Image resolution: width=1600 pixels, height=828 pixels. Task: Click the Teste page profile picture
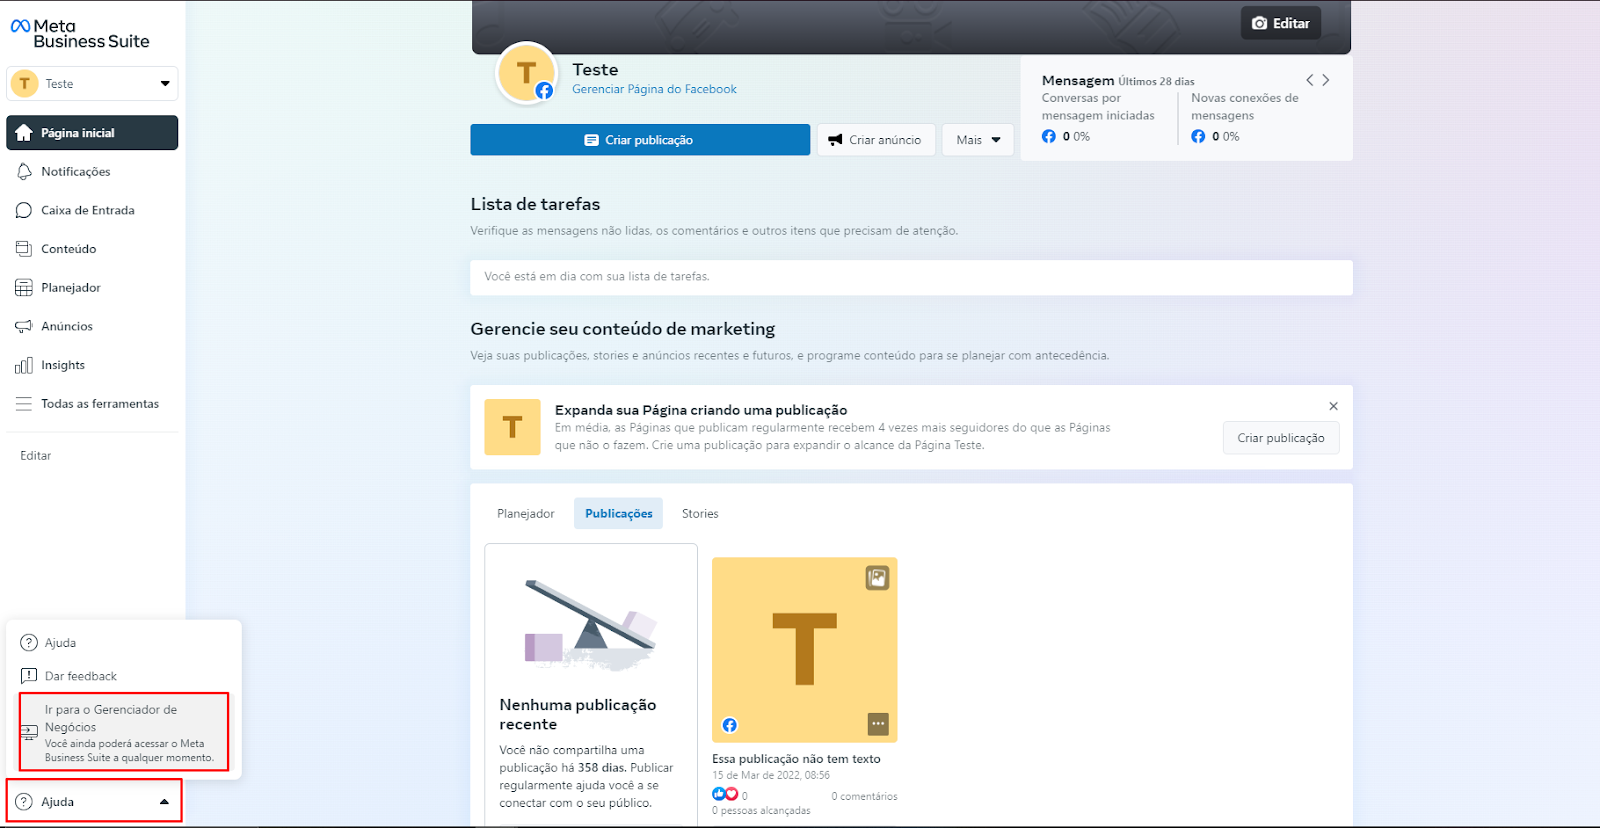(x=526, y=73)
